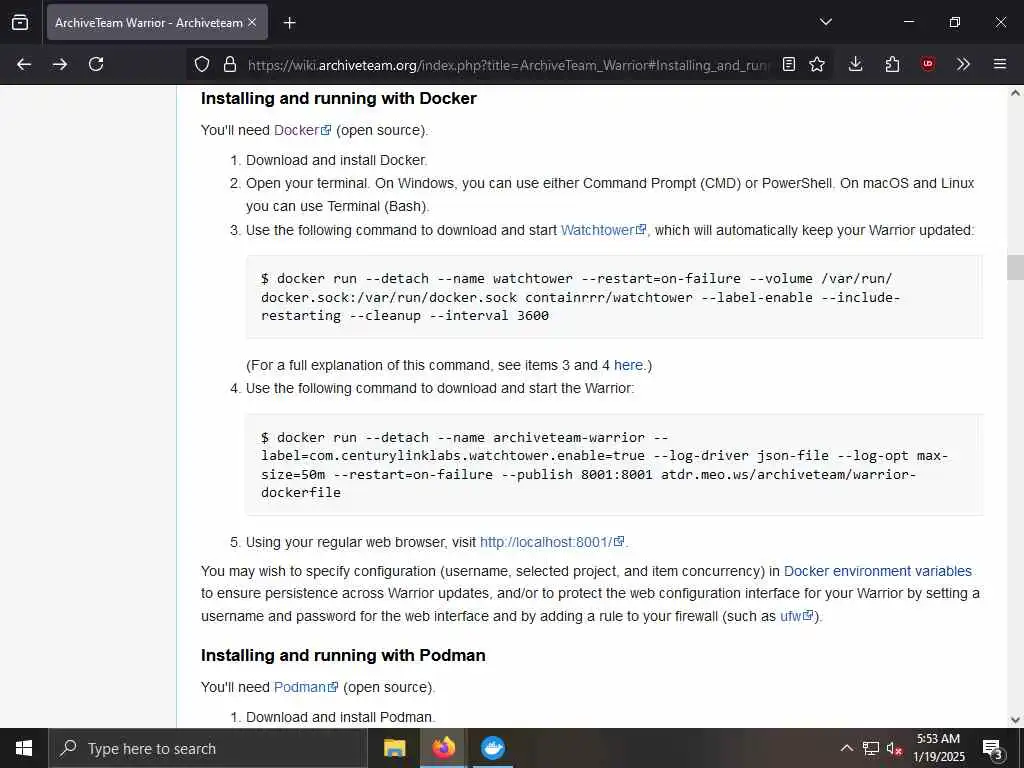This screenshot has width=1024, height=768.
Task: Expand the list all tabs chevron
Action: 825,22
